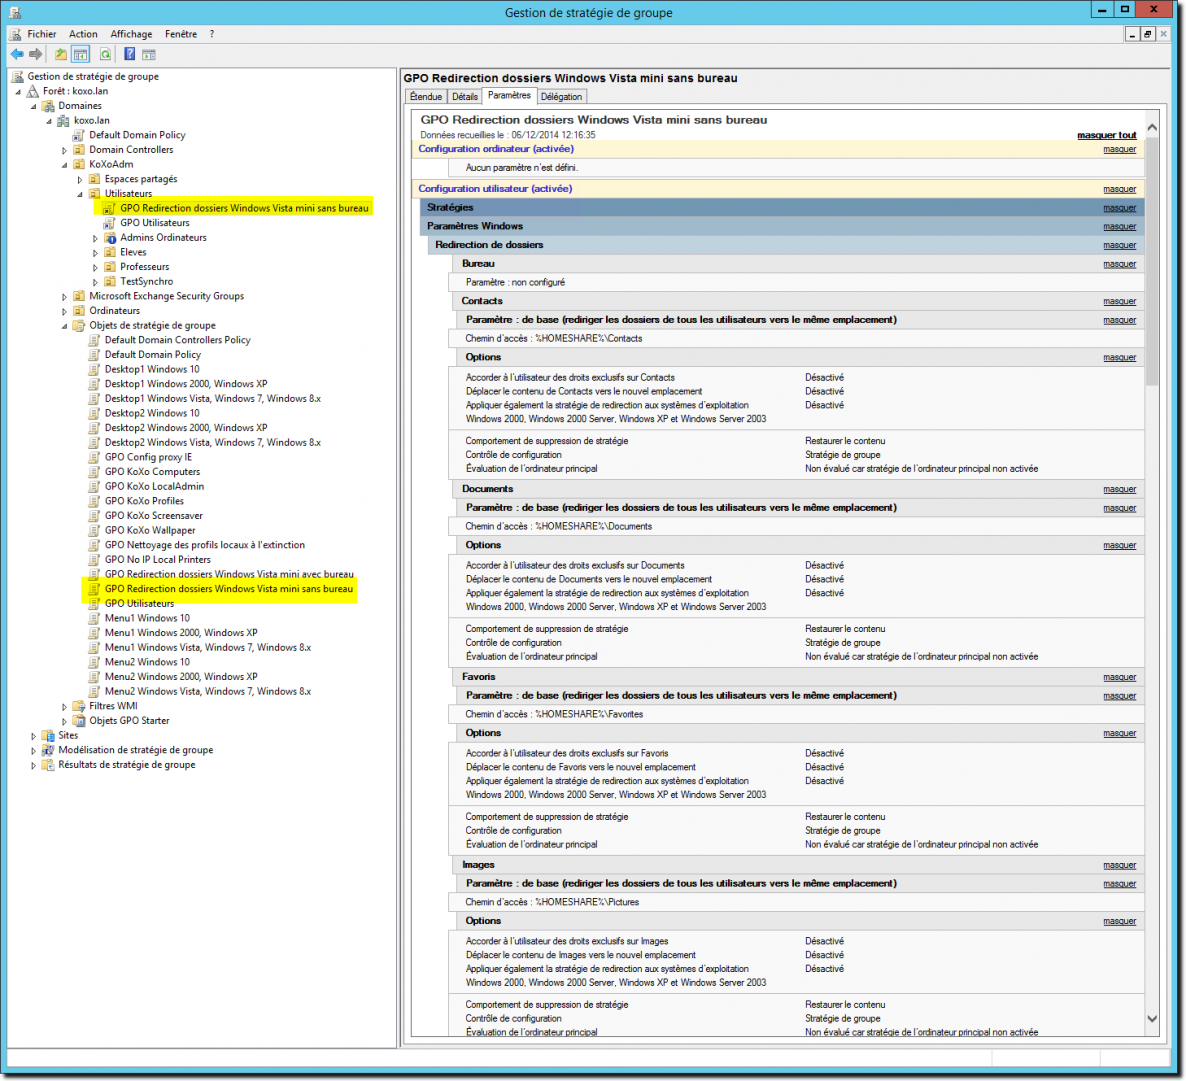Click the Résultats de stratégie de groupe icon
Viewport: 1186px width, 1081px height.
click(x=48, y=765)
